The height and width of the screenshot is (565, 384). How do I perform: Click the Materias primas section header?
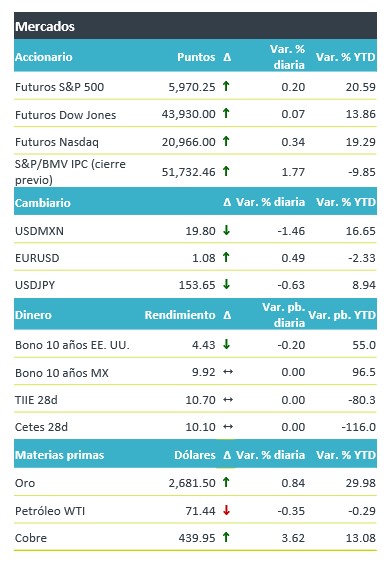click(59, 455)
